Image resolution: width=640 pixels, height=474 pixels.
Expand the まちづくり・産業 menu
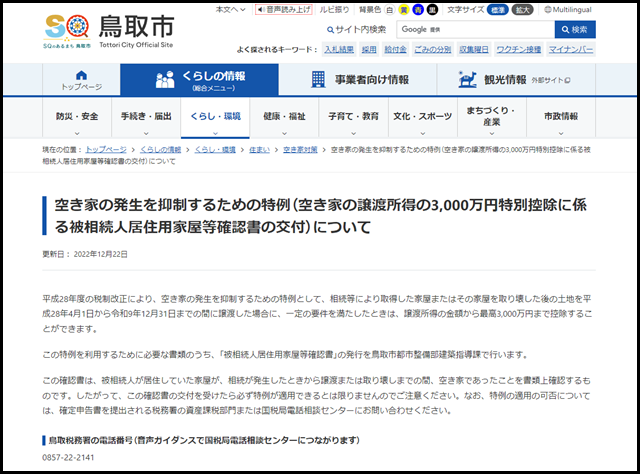[491, 119]
